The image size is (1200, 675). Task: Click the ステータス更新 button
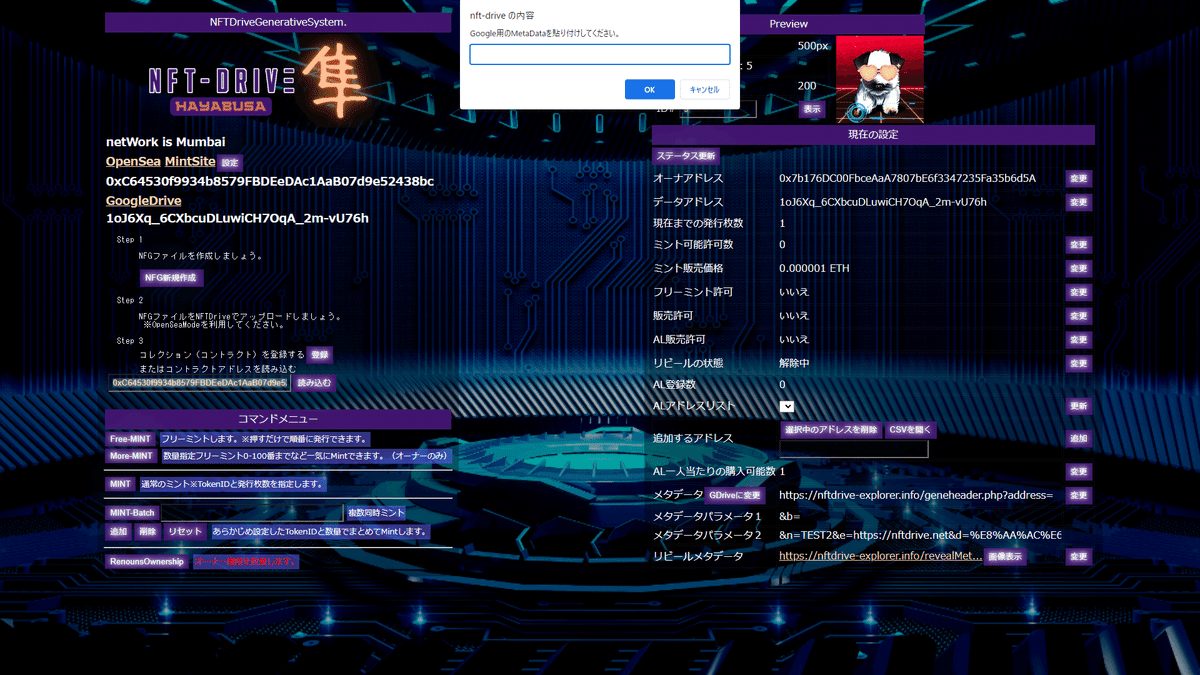pyautogui.click(x=685, y=156)
